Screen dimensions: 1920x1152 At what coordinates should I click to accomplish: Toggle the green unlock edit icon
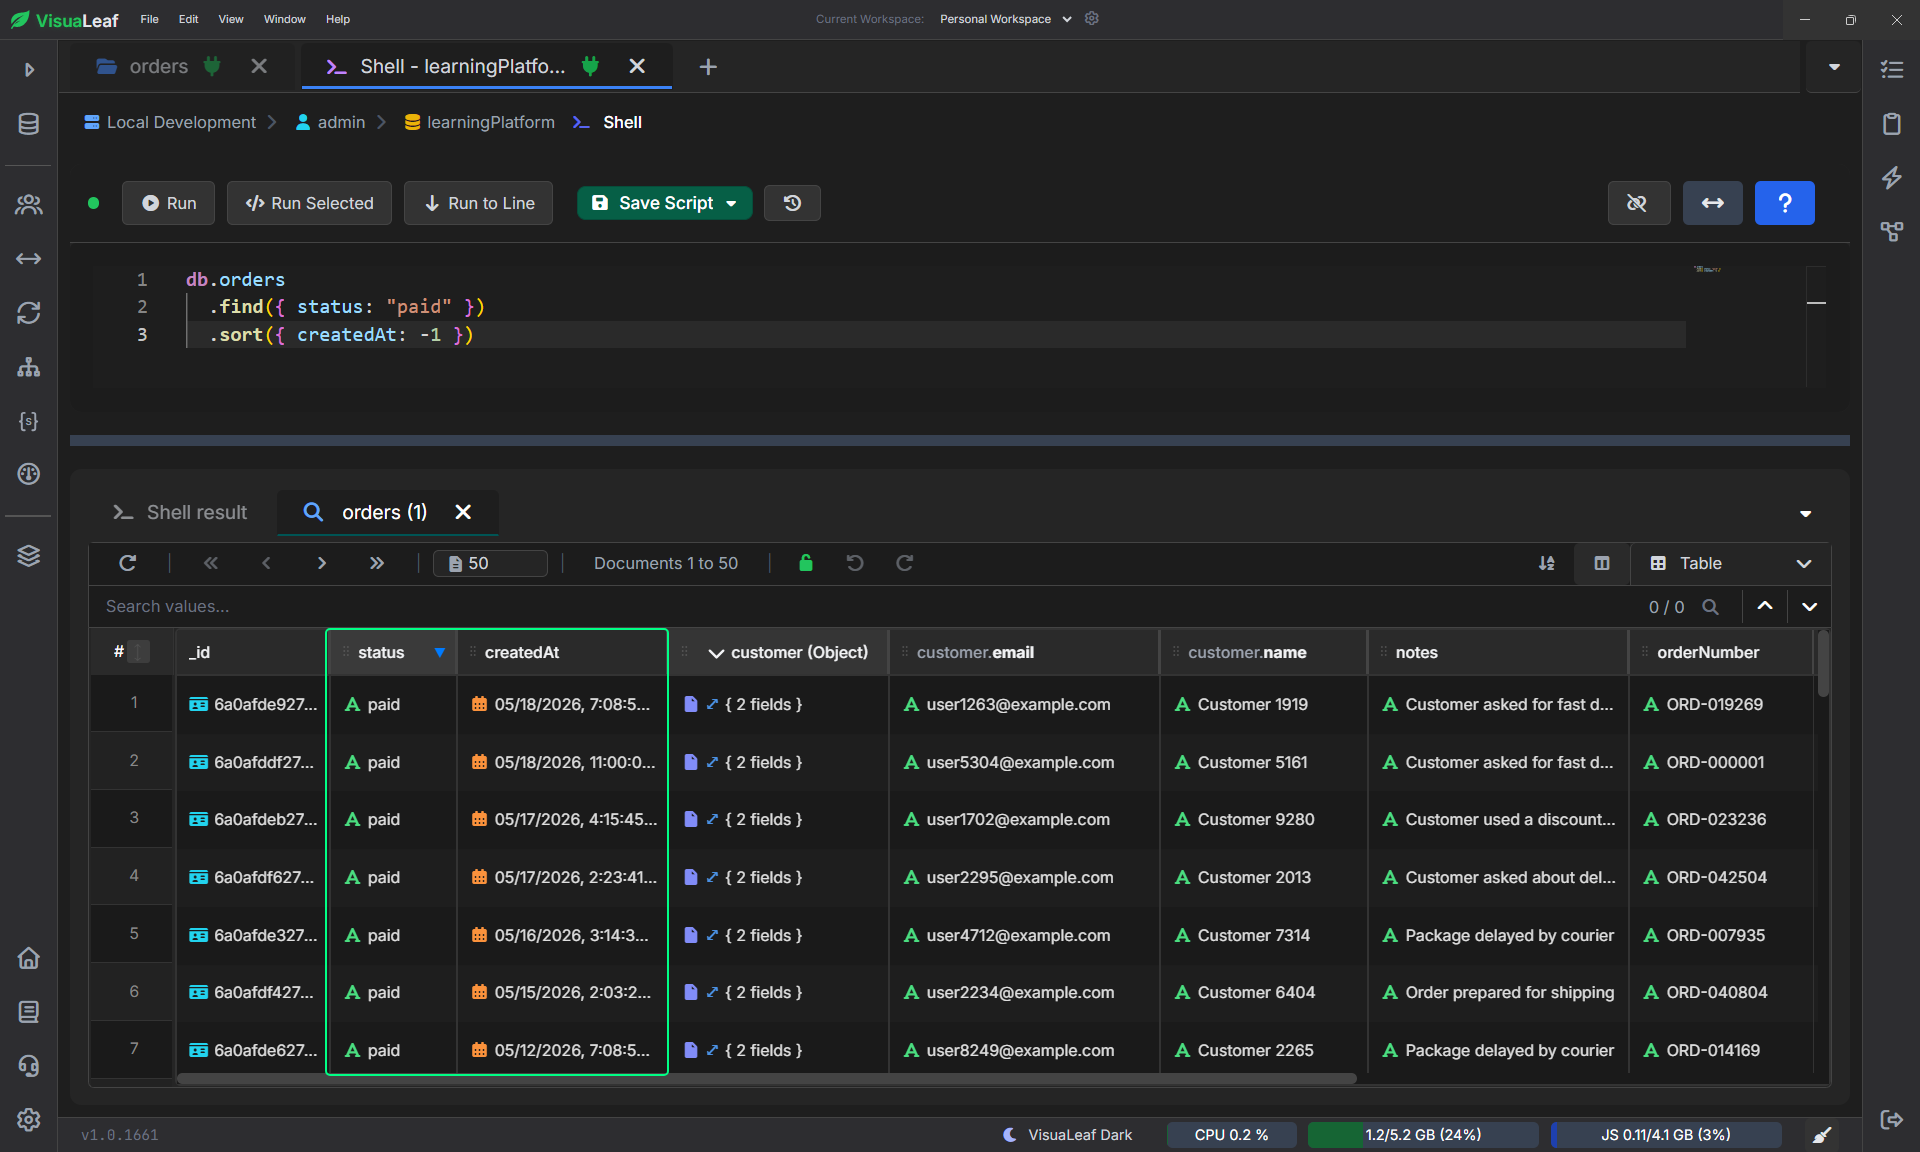coord(806,563)
